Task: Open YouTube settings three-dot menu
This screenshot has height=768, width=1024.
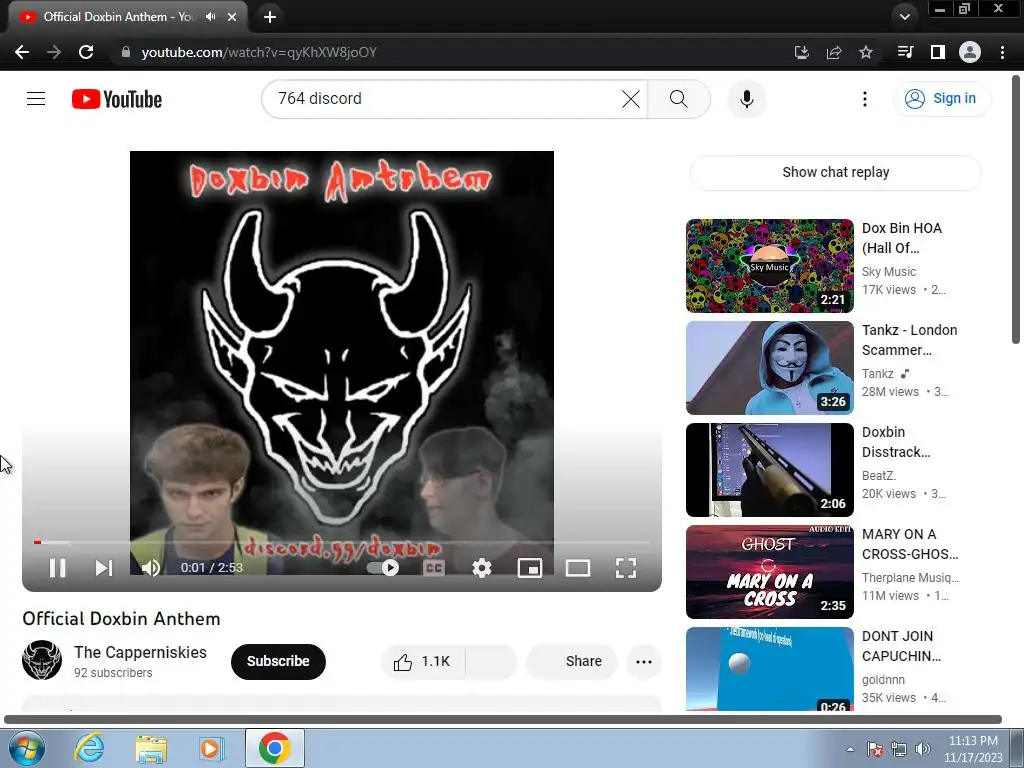Action: 865,99
